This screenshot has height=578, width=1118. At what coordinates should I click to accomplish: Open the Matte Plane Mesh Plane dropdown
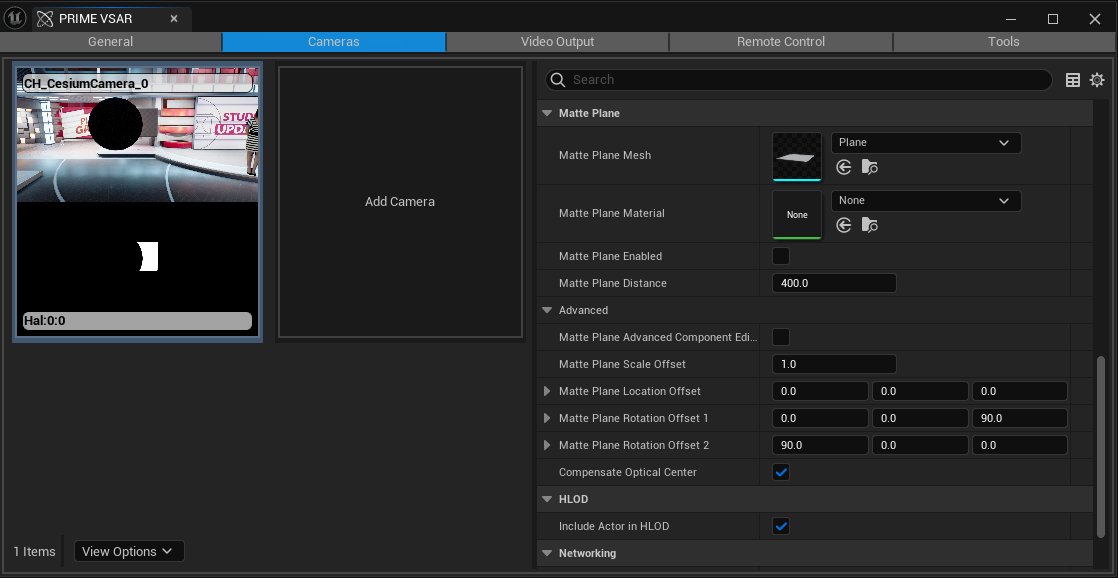[x=925, y=143]
